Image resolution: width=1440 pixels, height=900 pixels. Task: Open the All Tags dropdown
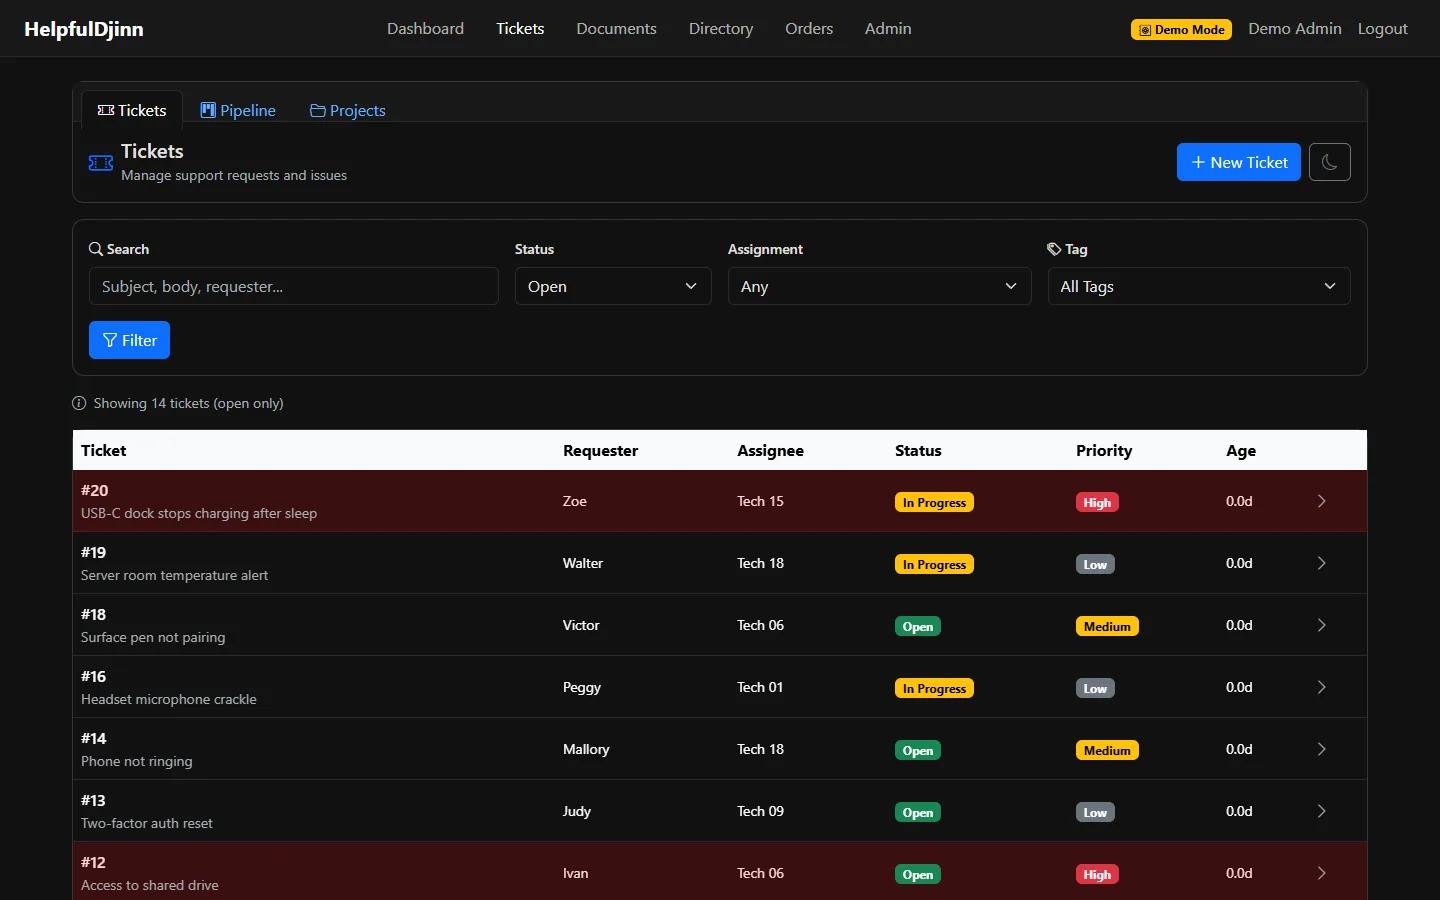click(x=1199, y=286)
